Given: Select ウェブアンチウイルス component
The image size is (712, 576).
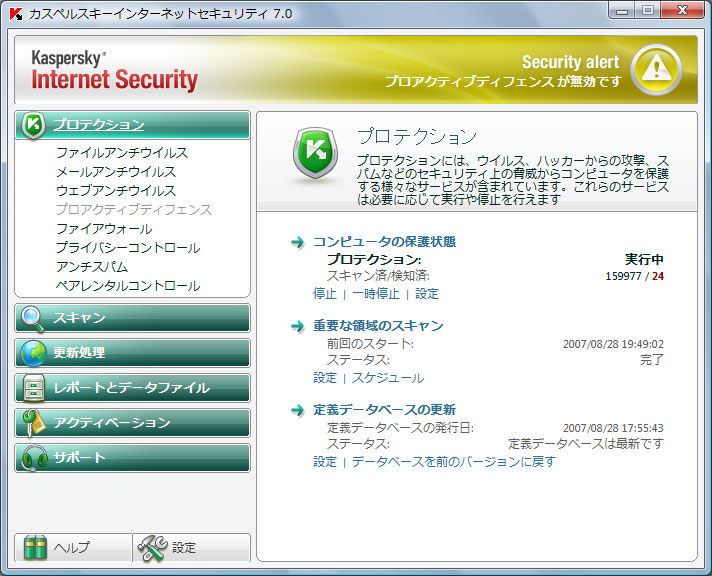Looking at the screenshot, I should [x=116, y=191].
